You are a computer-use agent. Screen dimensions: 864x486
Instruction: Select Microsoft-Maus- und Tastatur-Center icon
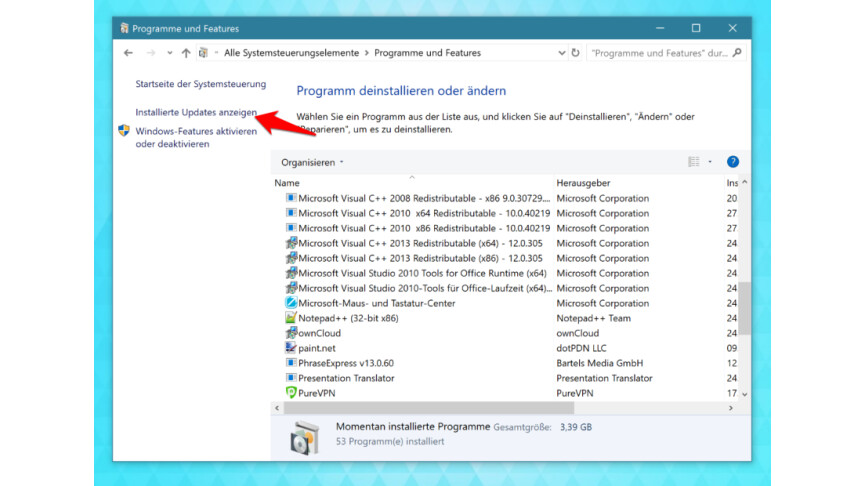click(291, 303)
